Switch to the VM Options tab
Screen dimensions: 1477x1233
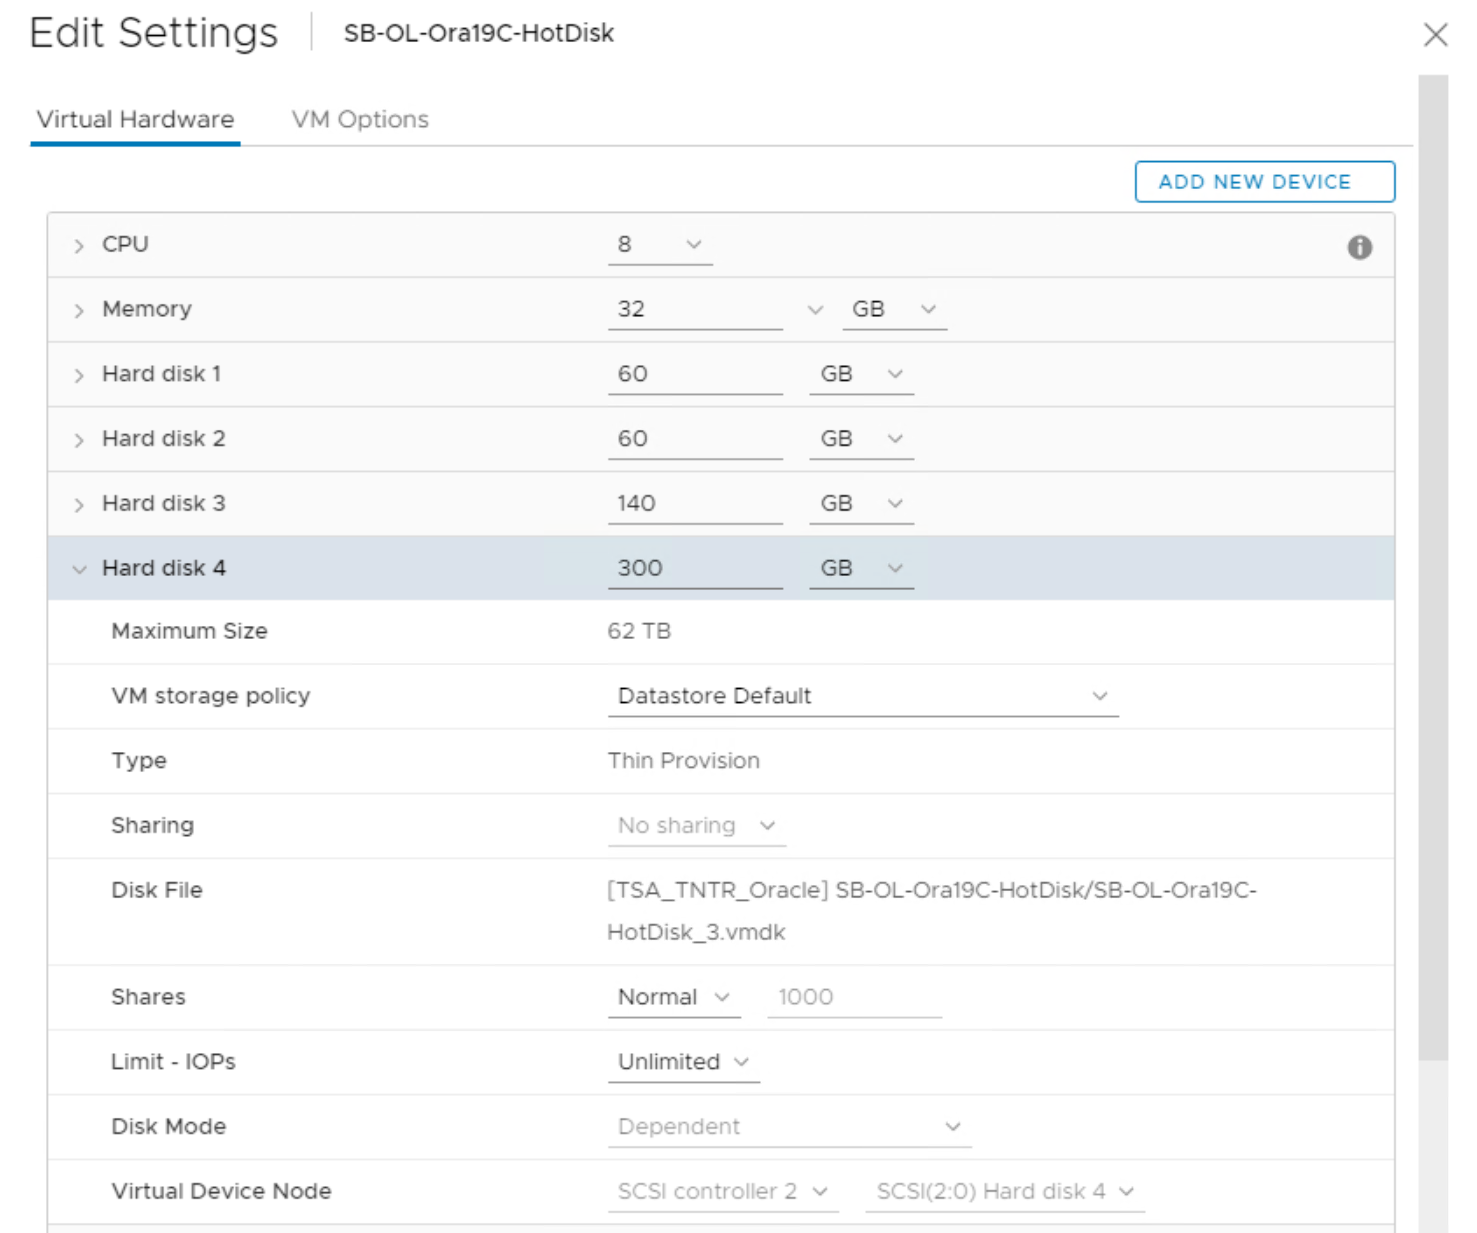360,120
